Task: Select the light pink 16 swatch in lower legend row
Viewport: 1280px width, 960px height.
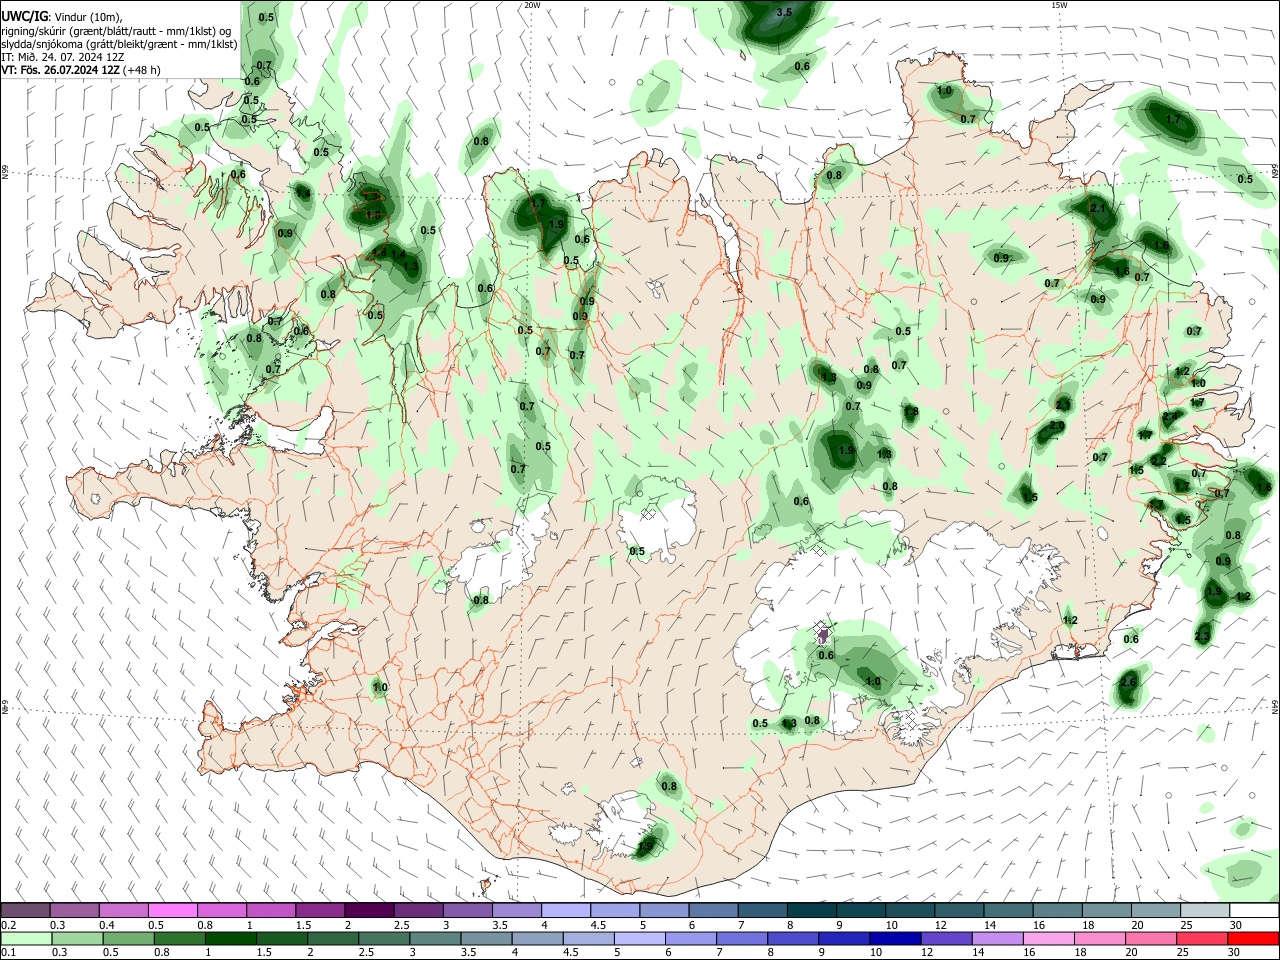Action: click(1047, 938)
